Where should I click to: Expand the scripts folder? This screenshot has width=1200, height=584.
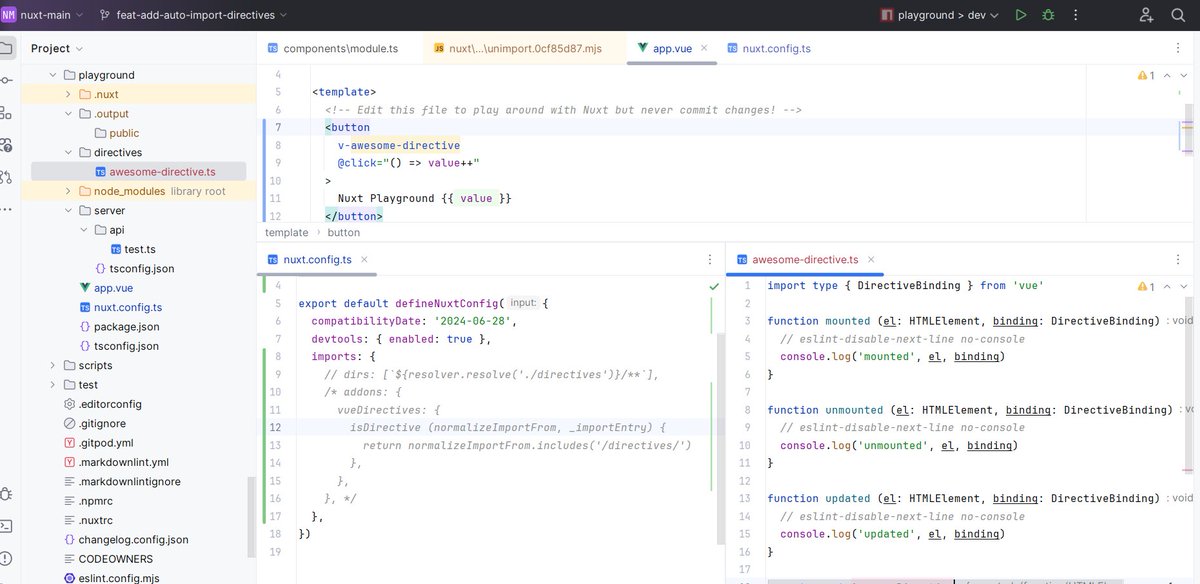[x=53, y=365]
